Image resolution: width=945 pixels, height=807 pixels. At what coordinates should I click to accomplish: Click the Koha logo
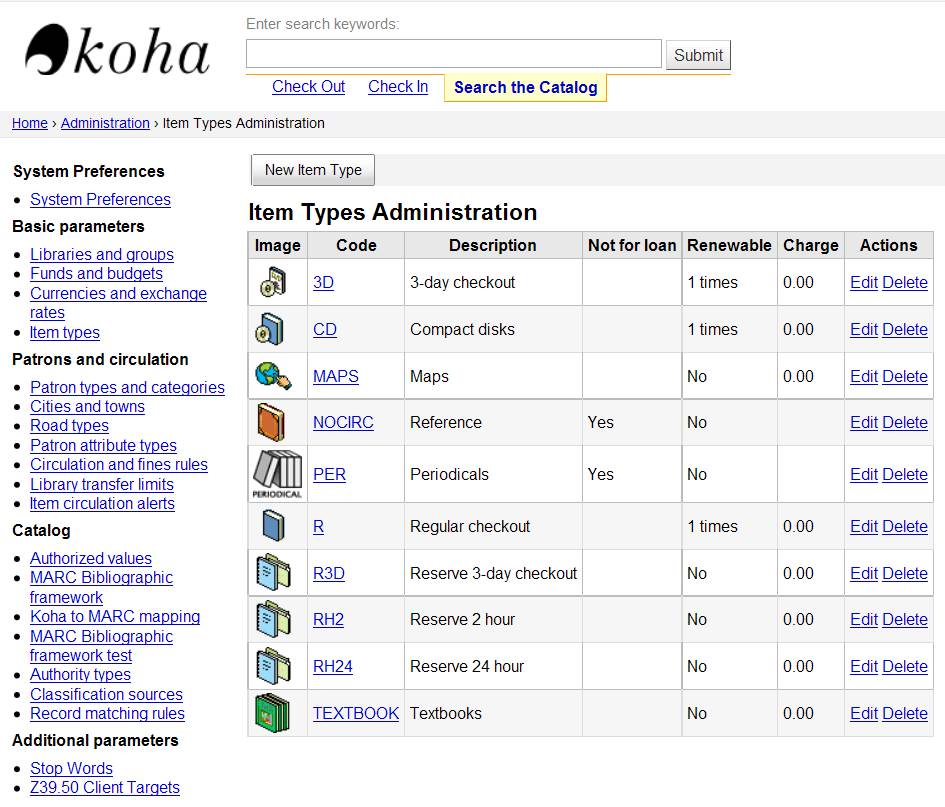(117, 51)
